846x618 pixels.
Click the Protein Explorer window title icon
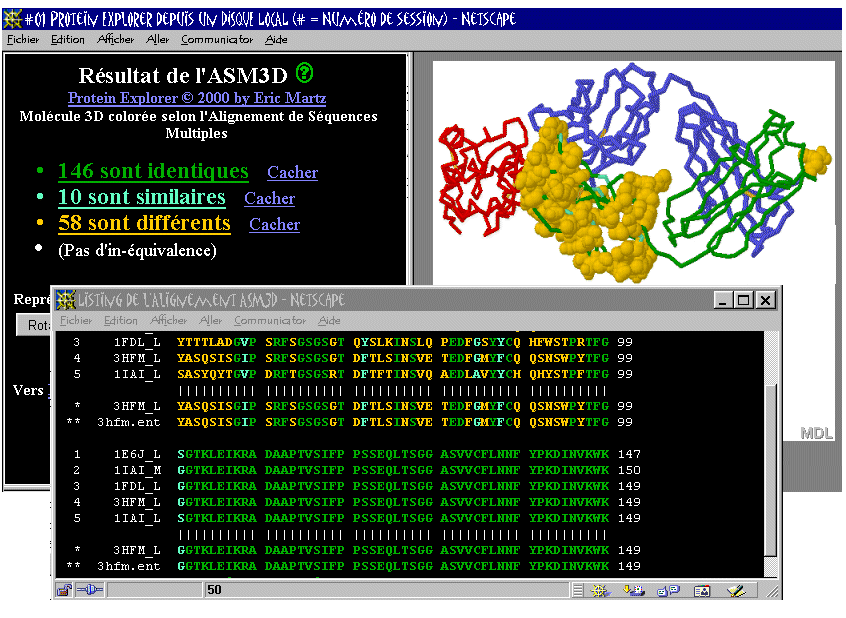tap(13, 19)
